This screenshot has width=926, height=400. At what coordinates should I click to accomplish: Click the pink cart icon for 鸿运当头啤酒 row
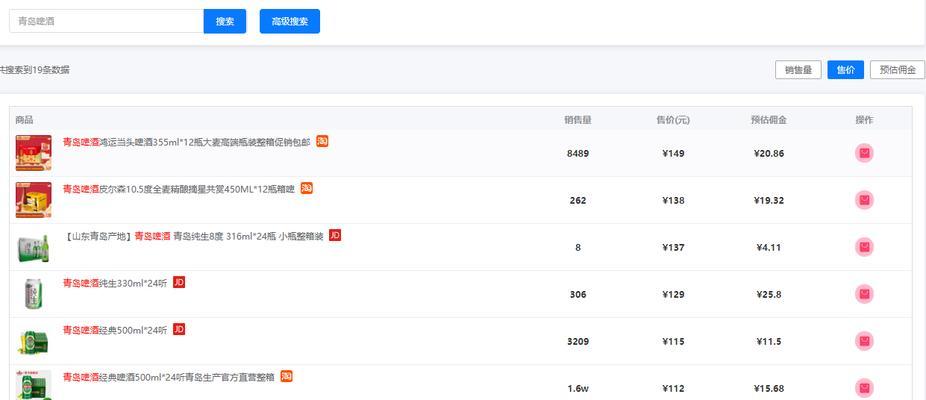pyautogui.click(x=864, y=153)
